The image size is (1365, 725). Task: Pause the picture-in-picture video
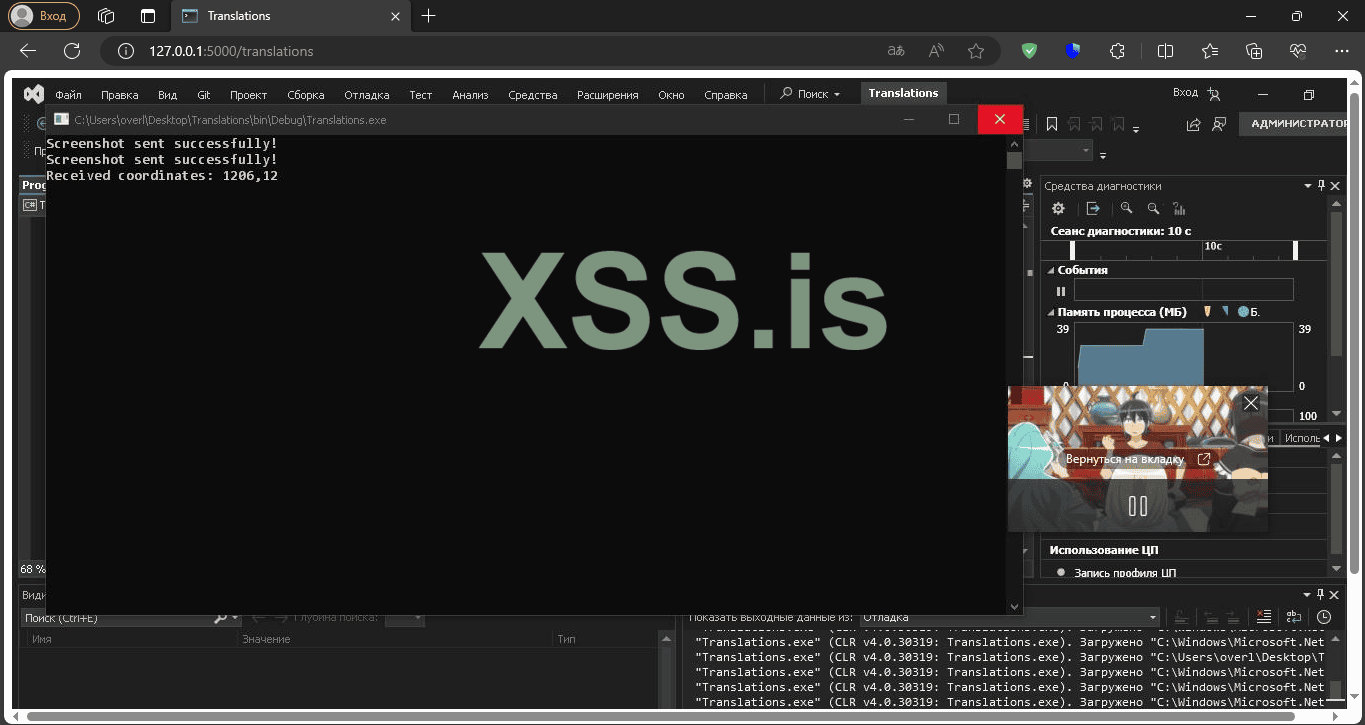coord(1138,506)
